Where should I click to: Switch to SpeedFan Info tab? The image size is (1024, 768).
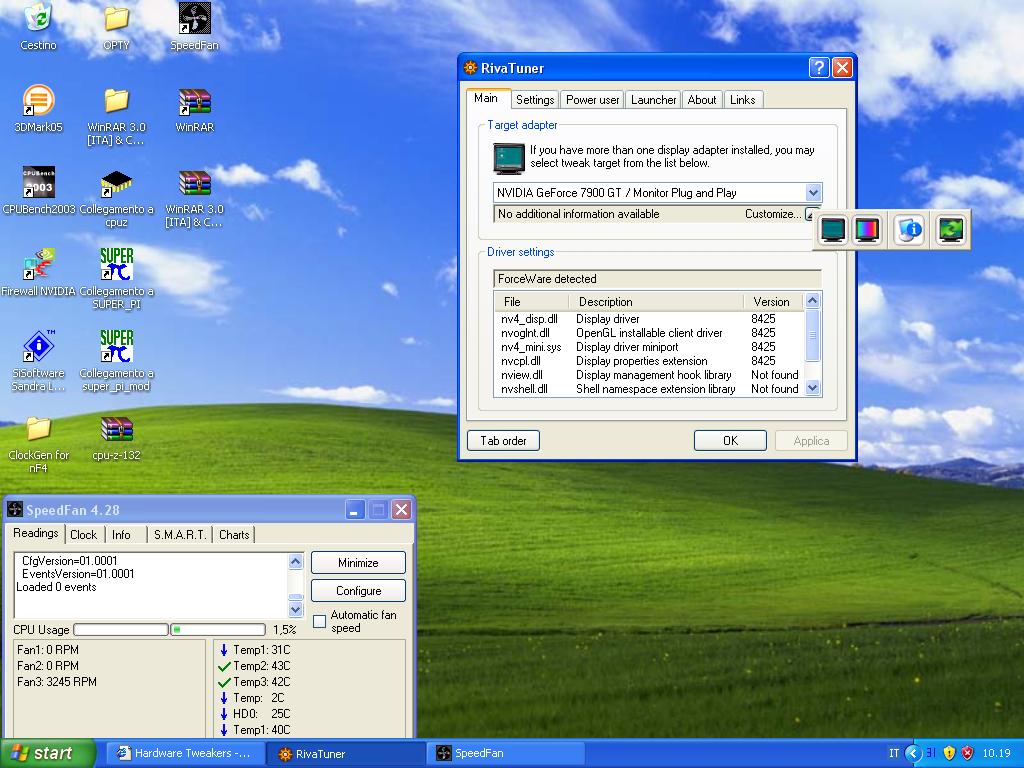point(121,534)
